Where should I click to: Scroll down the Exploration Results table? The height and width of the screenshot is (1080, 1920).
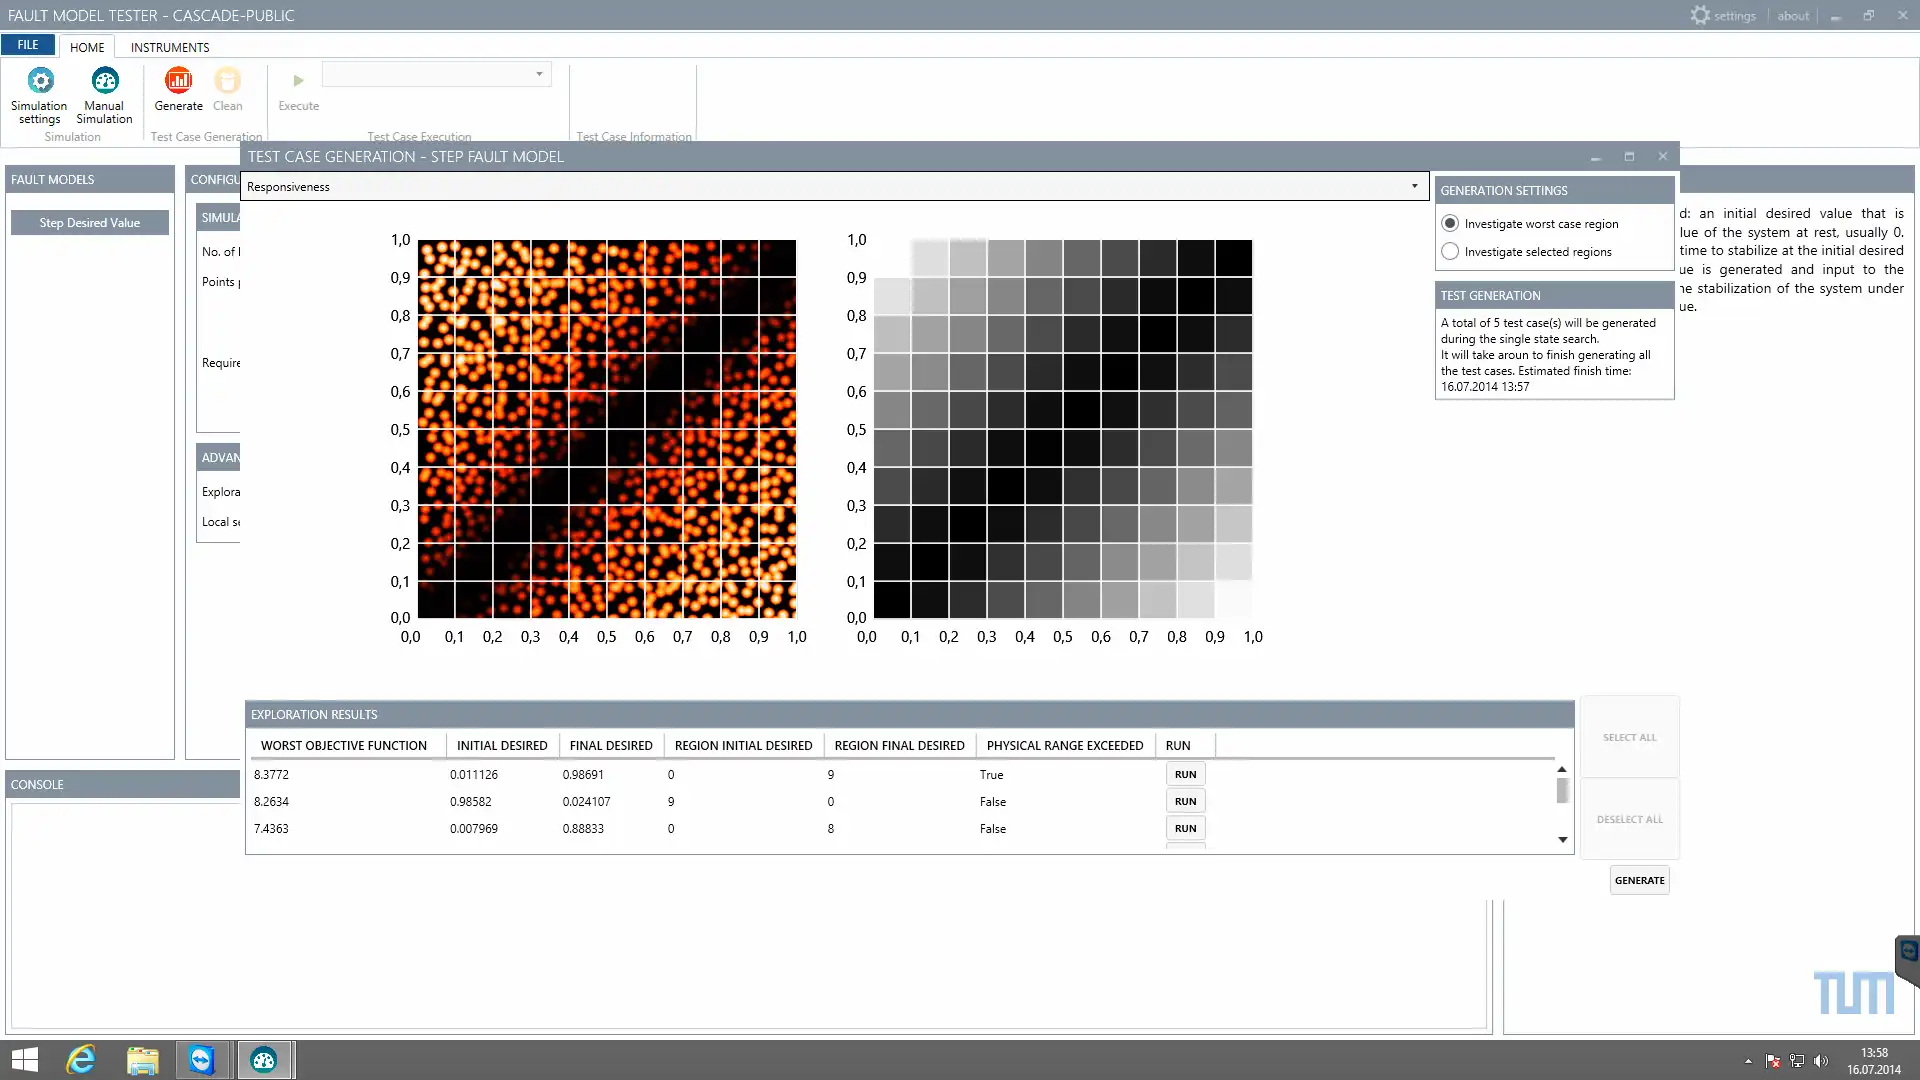pos(1561,839)
